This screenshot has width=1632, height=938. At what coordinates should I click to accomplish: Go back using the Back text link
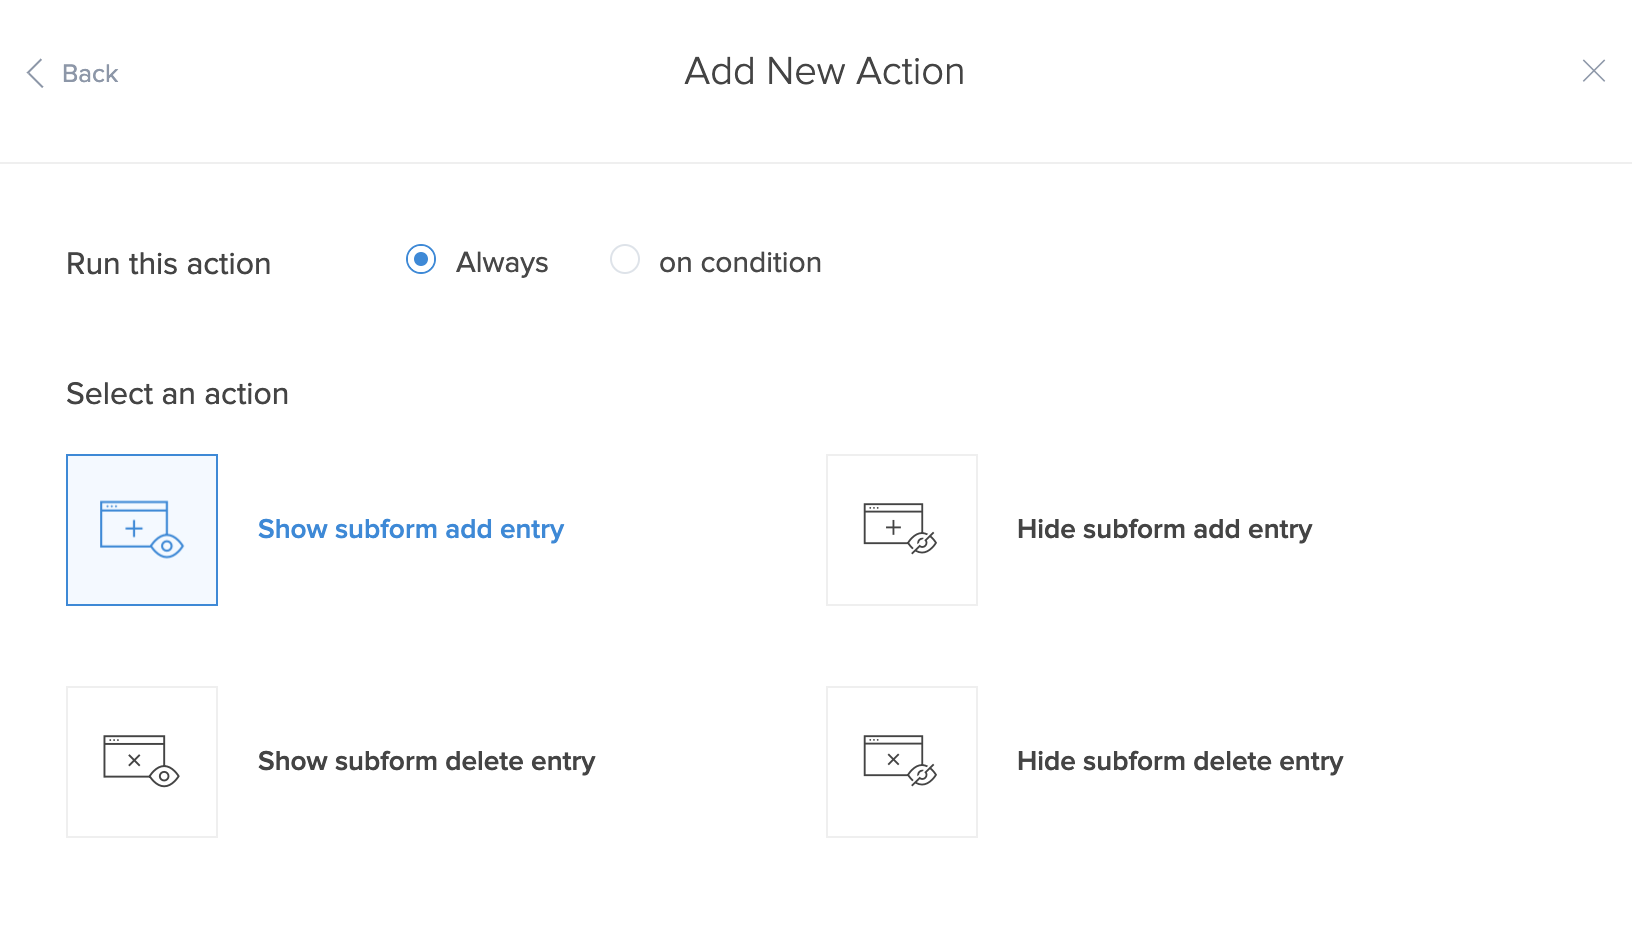90,74
